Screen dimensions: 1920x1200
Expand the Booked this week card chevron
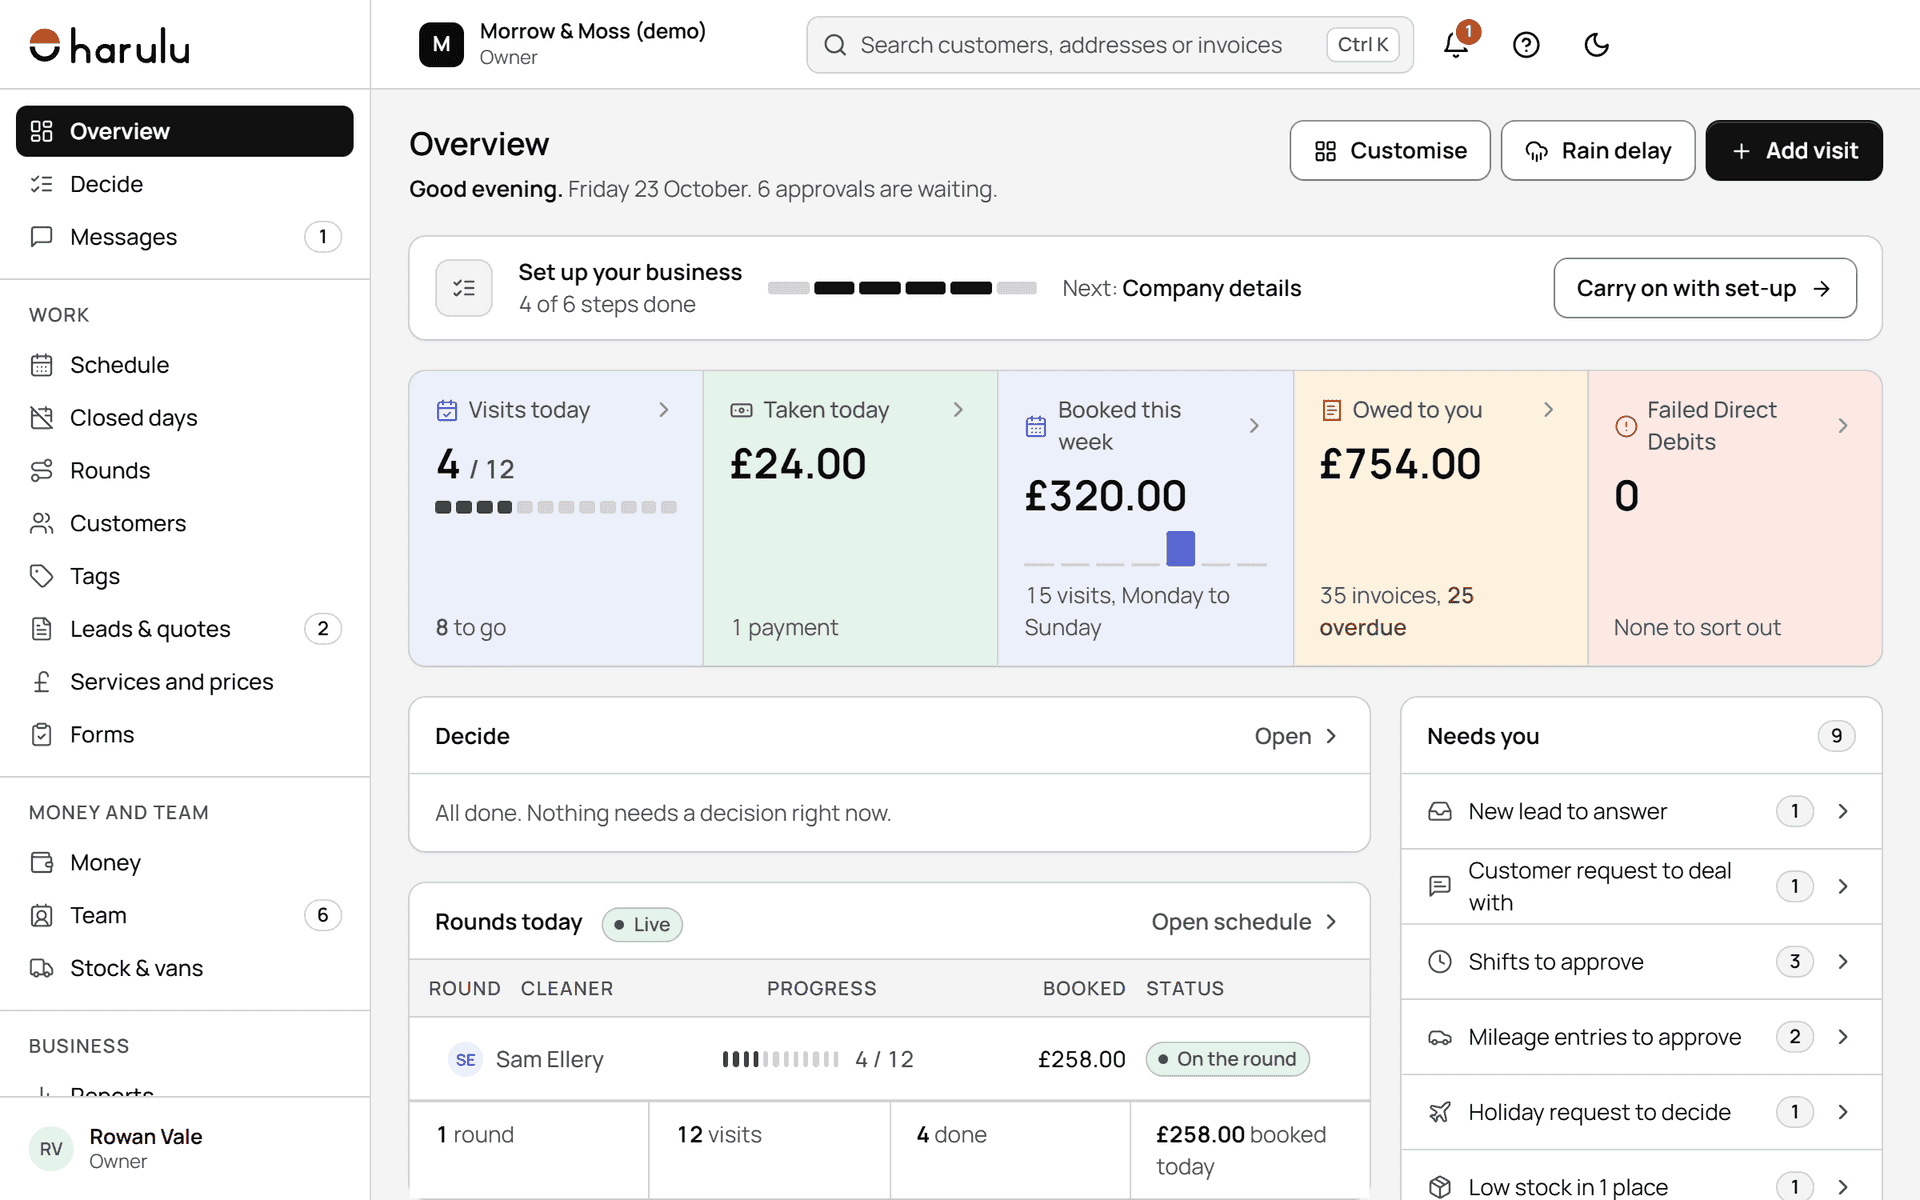tap(1254, 426)
